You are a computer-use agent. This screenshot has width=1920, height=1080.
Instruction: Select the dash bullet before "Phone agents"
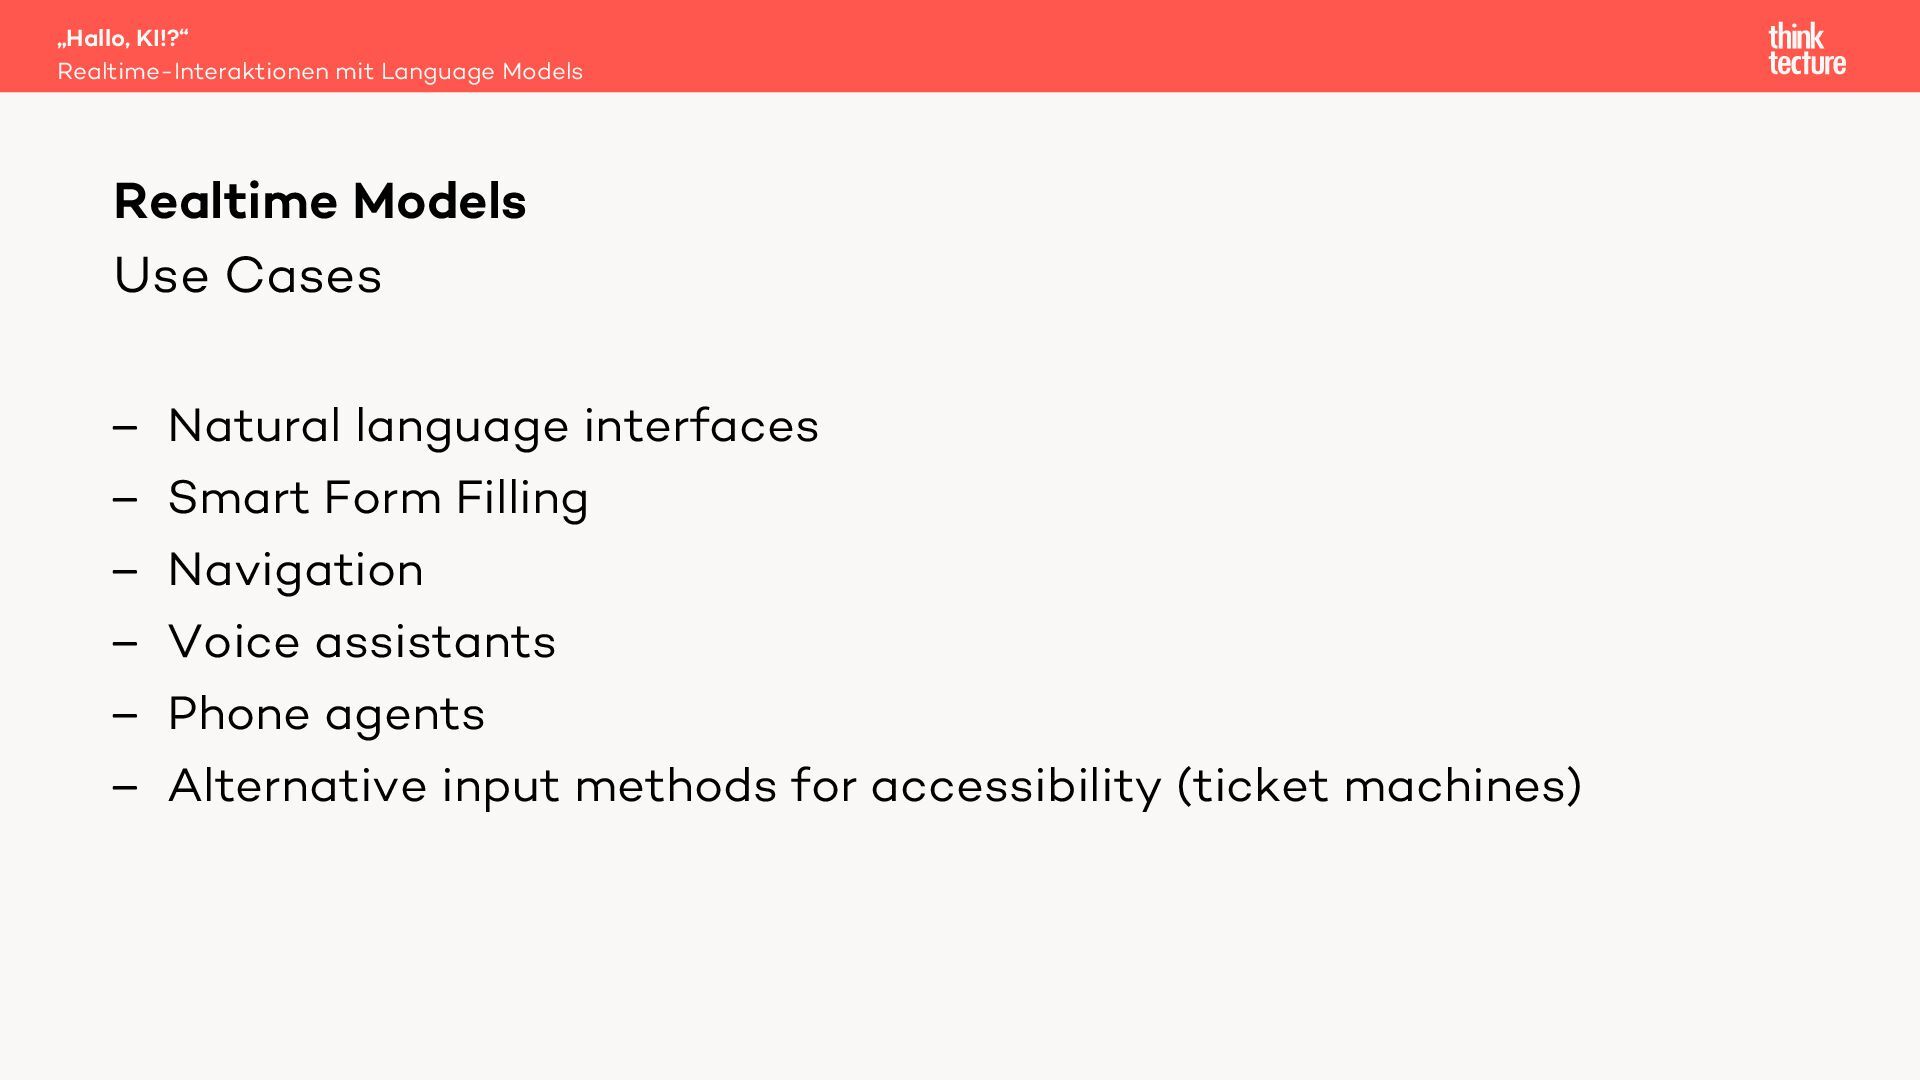[x=125, y=717]
